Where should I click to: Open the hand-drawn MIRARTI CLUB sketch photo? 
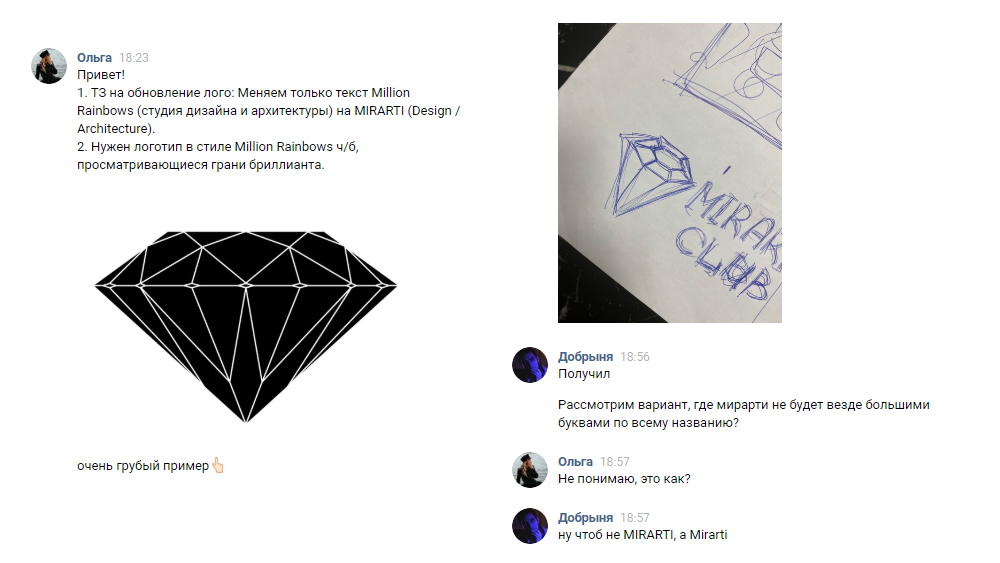click(x=670, y=173)
